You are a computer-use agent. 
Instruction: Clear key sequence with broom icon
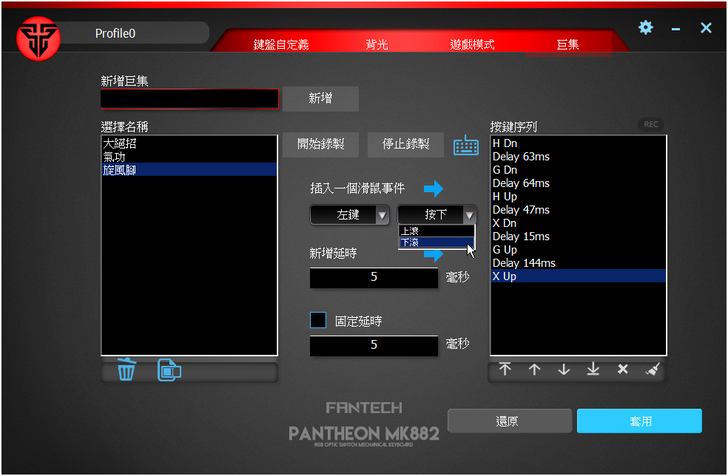pyautogui.click(x=652, y=369)
